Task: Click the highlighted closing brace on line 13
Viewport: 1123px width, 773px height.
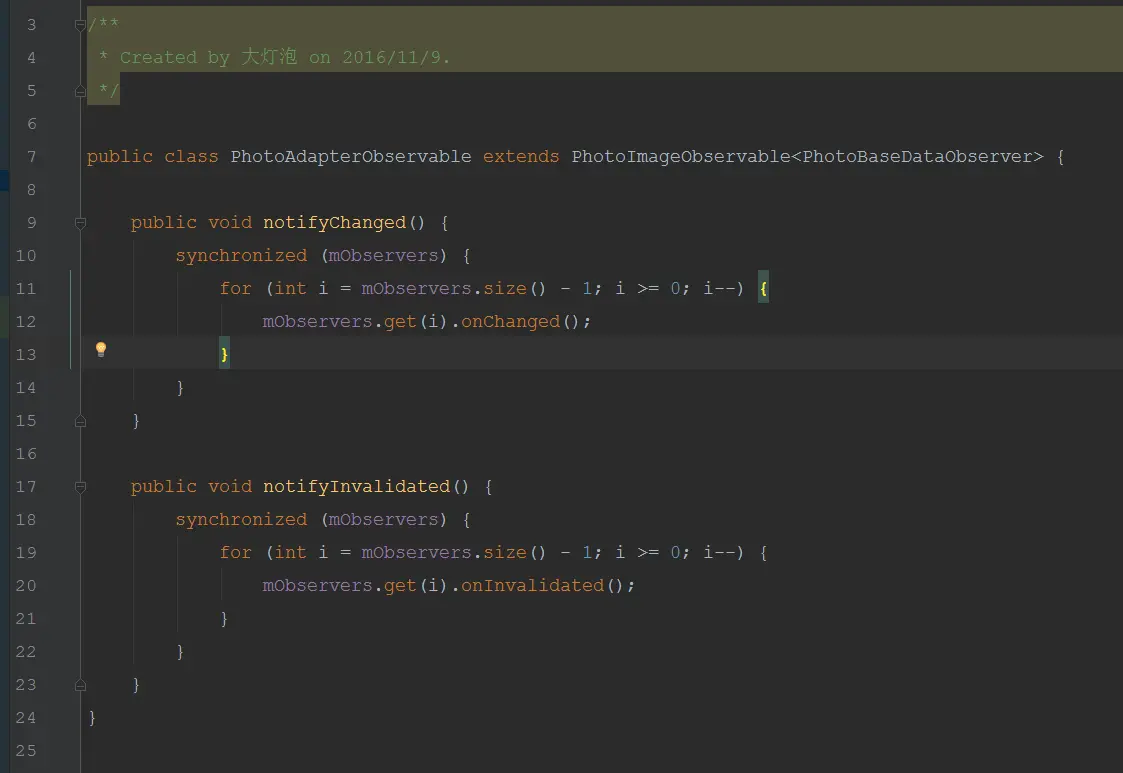Action: 224,354
